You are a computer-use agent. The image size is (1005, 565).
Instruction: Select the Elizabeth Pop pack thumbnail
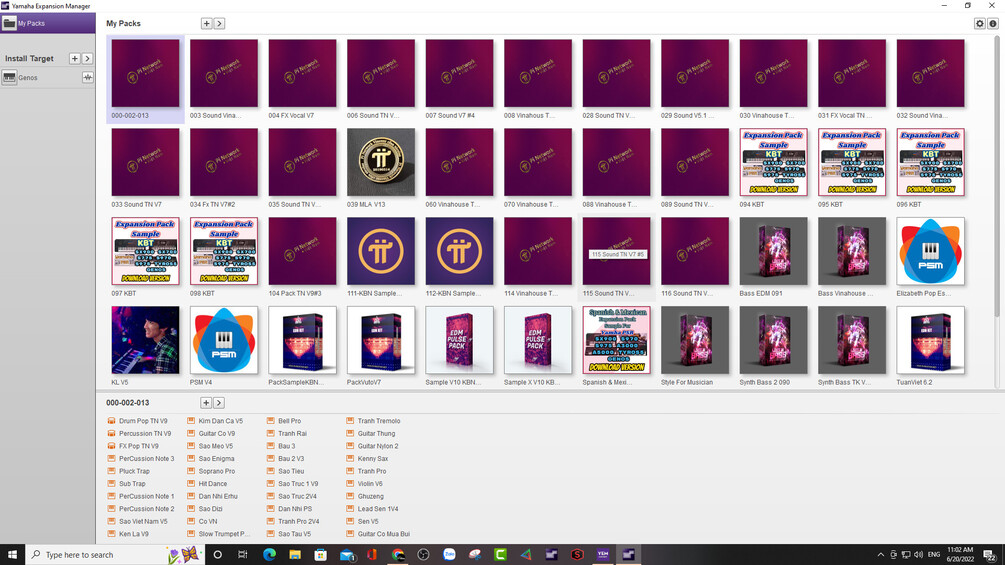pos(931,251)
